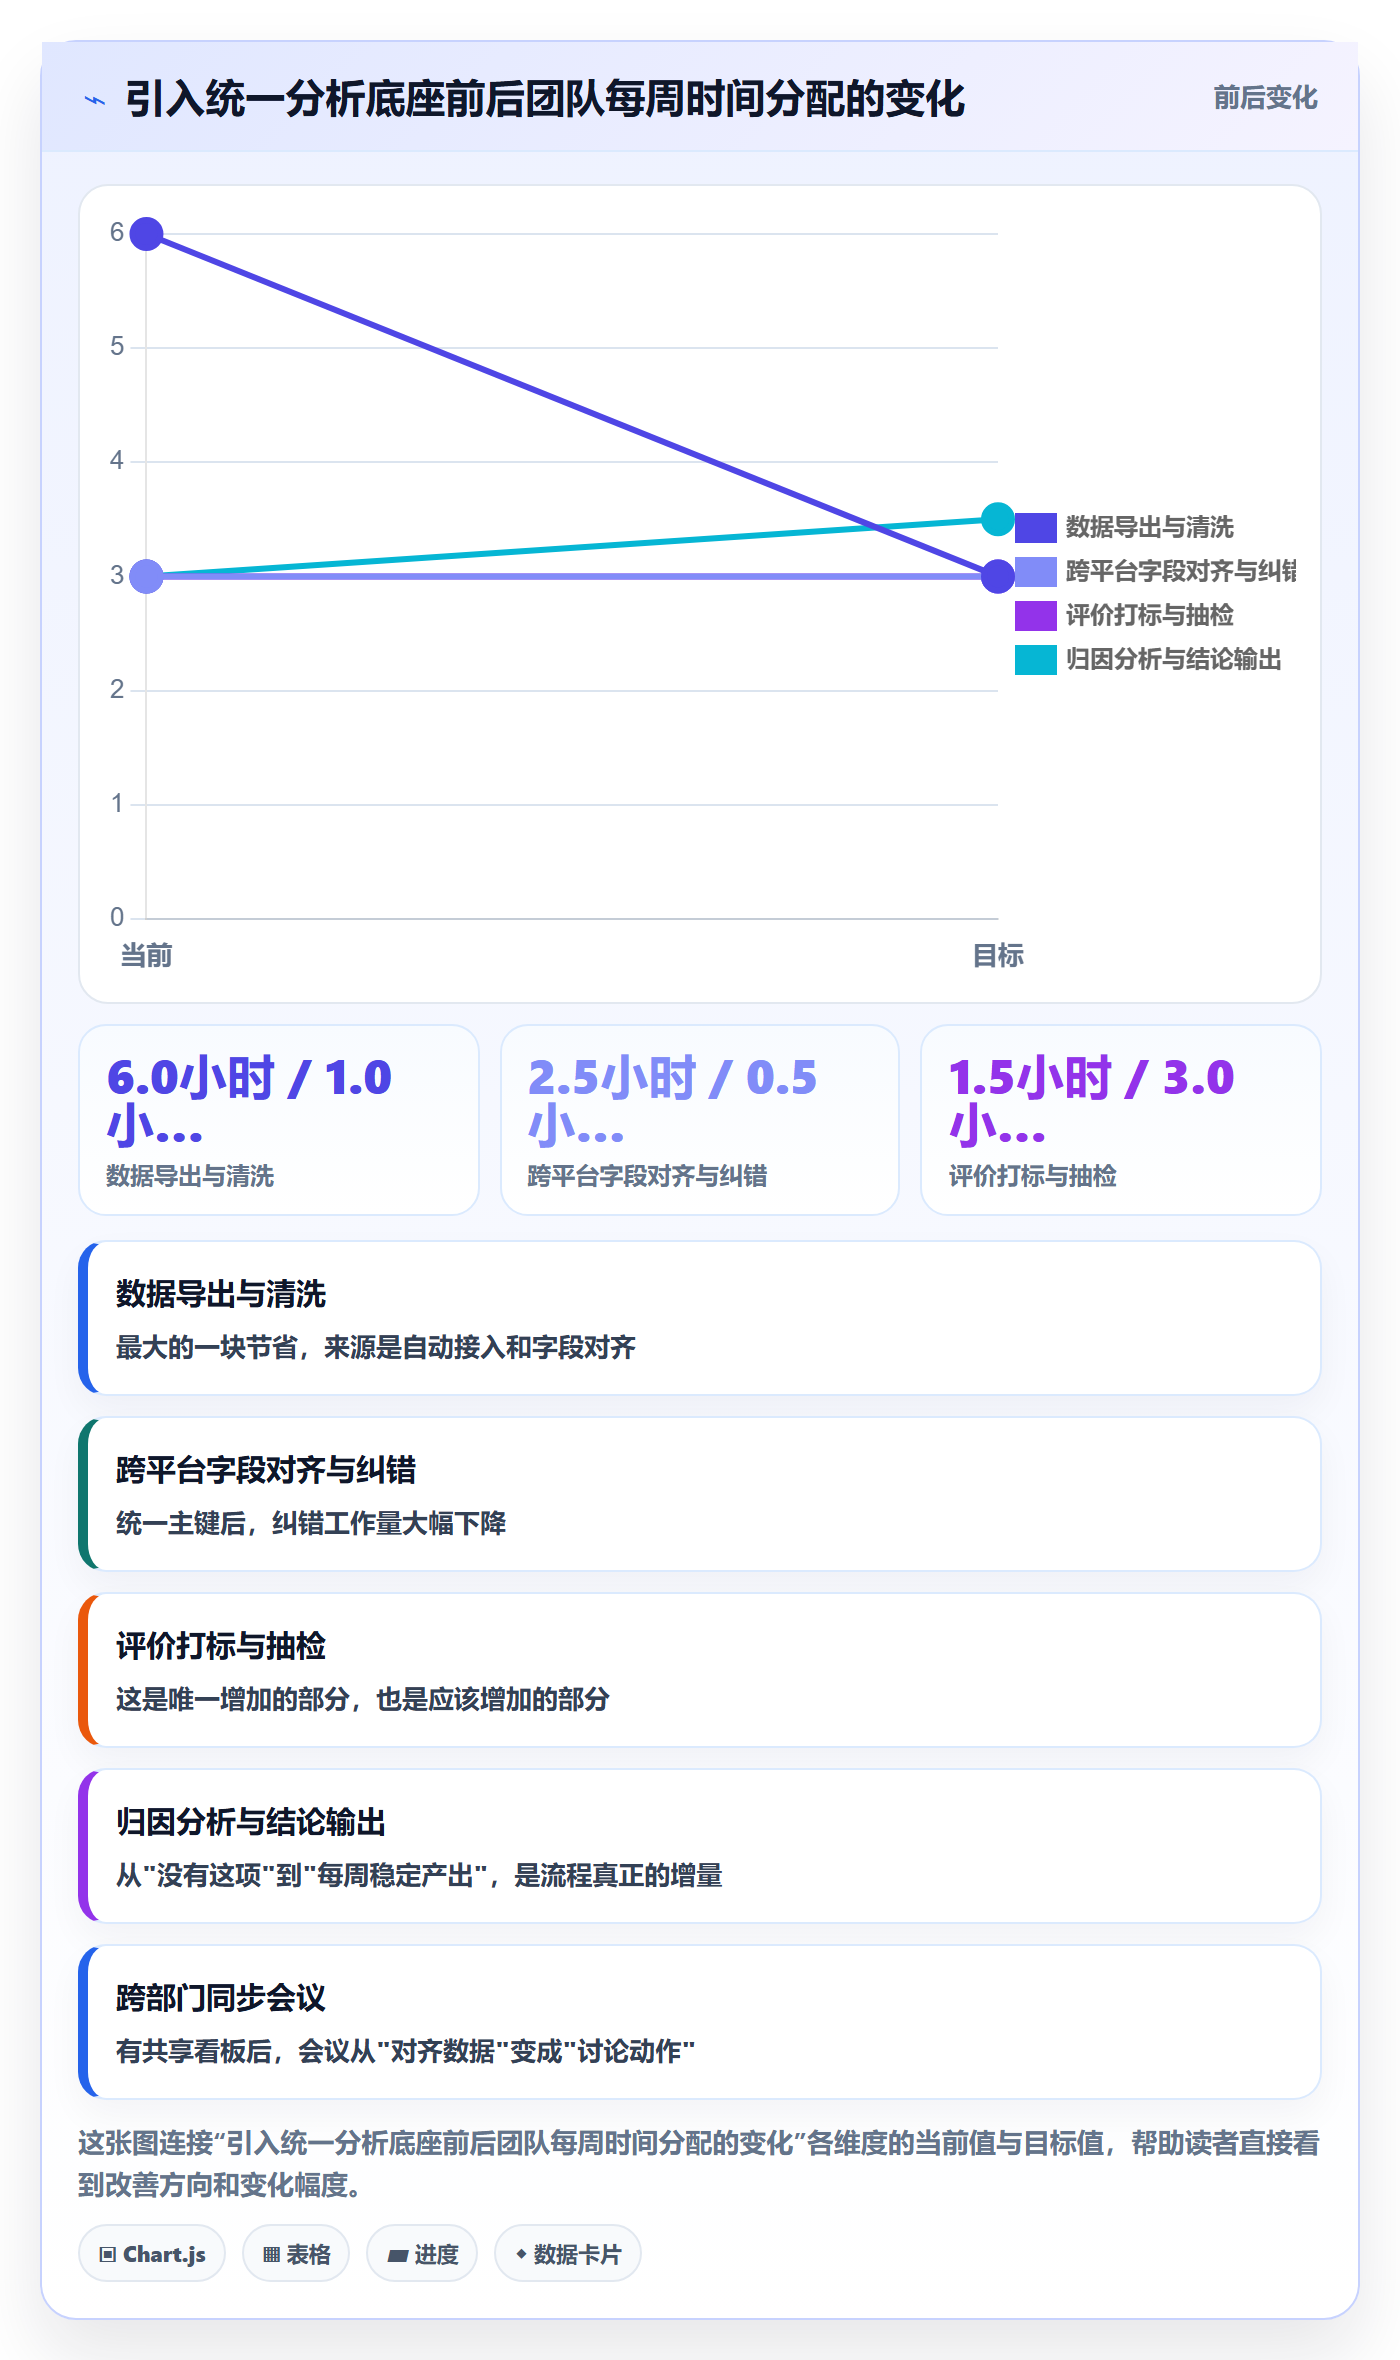Open the 跨部门同步会议 list card
1400x2360 pixels.
700,2022
